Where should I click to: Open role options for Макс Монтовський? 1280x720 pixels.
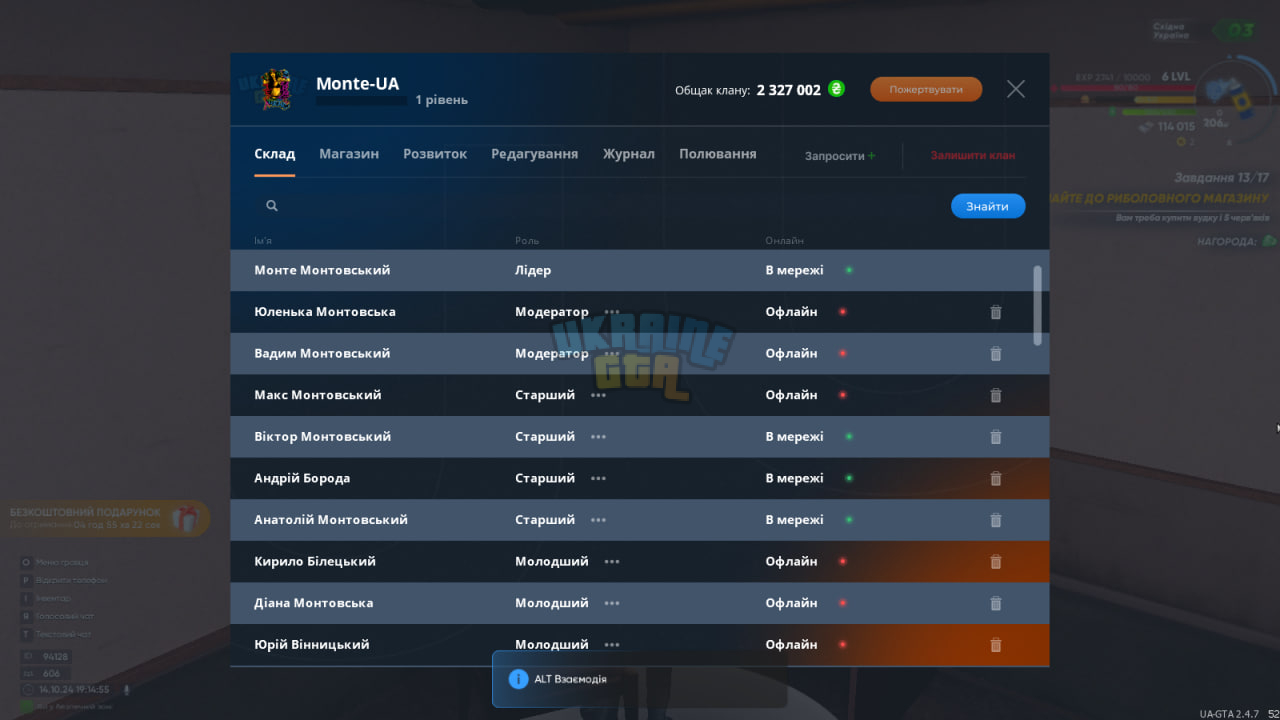pos(598,395)
